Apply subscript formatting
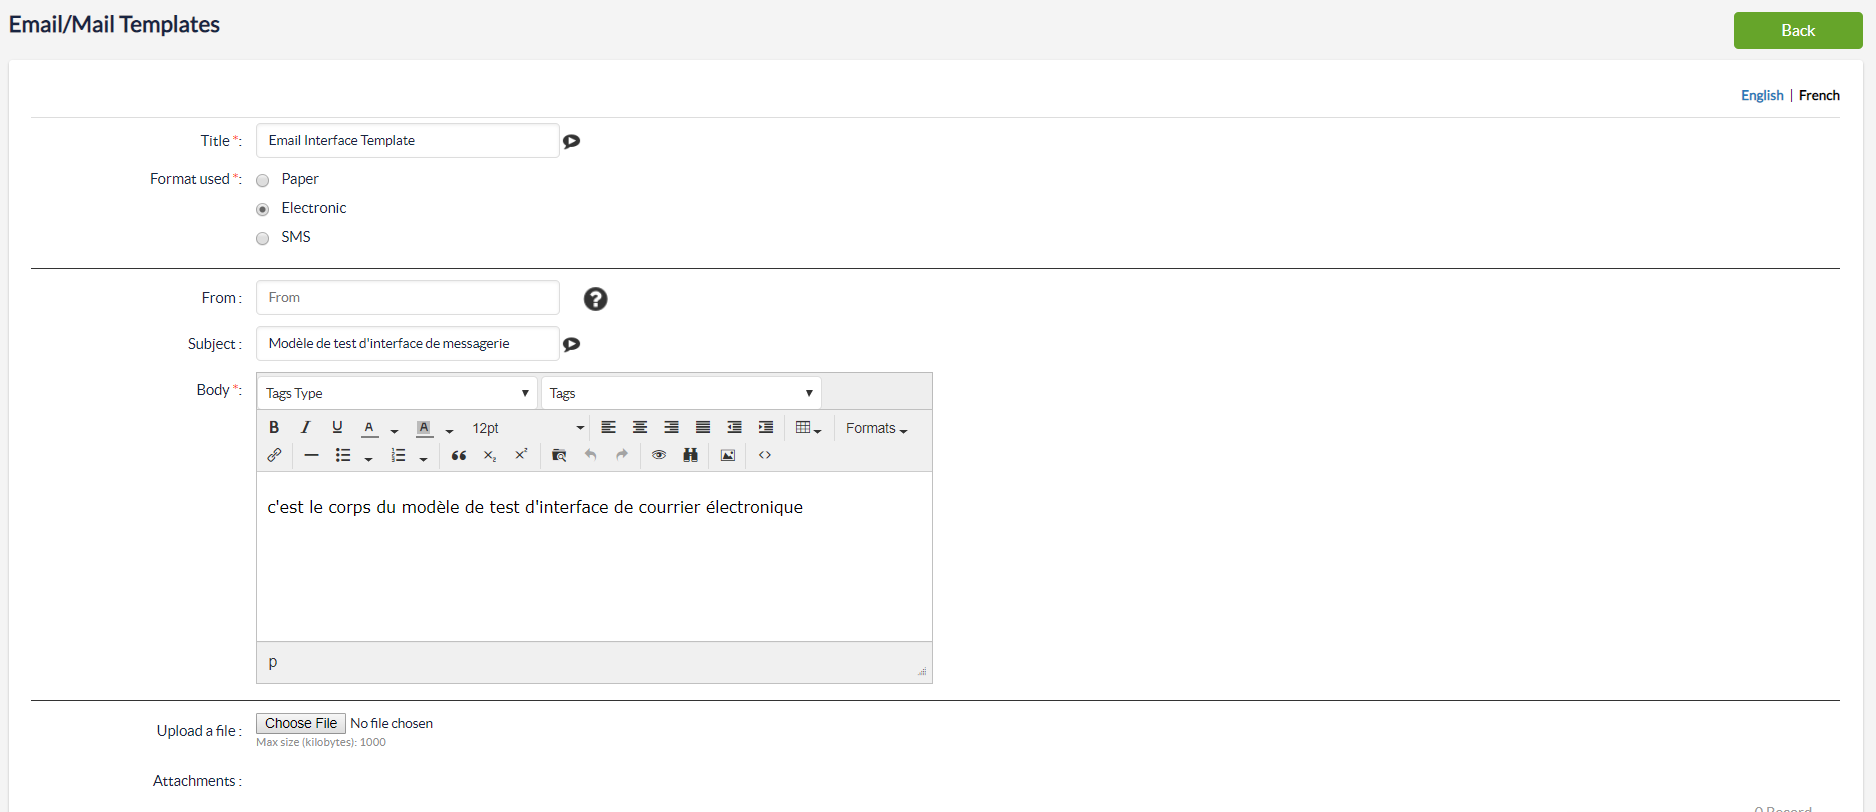The width and height of the screenshot is (1876, 812). 490,455
